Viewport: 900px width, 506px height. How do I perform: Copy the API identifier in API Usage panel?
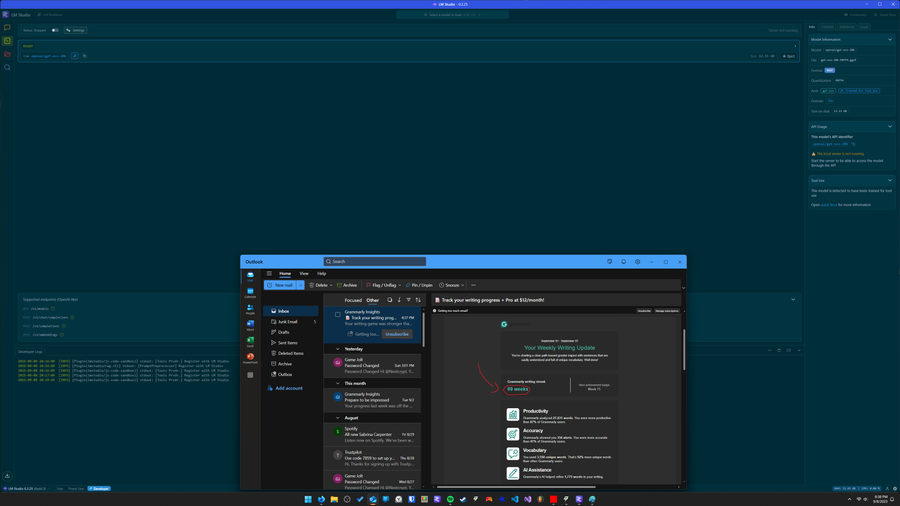point(854,144)
